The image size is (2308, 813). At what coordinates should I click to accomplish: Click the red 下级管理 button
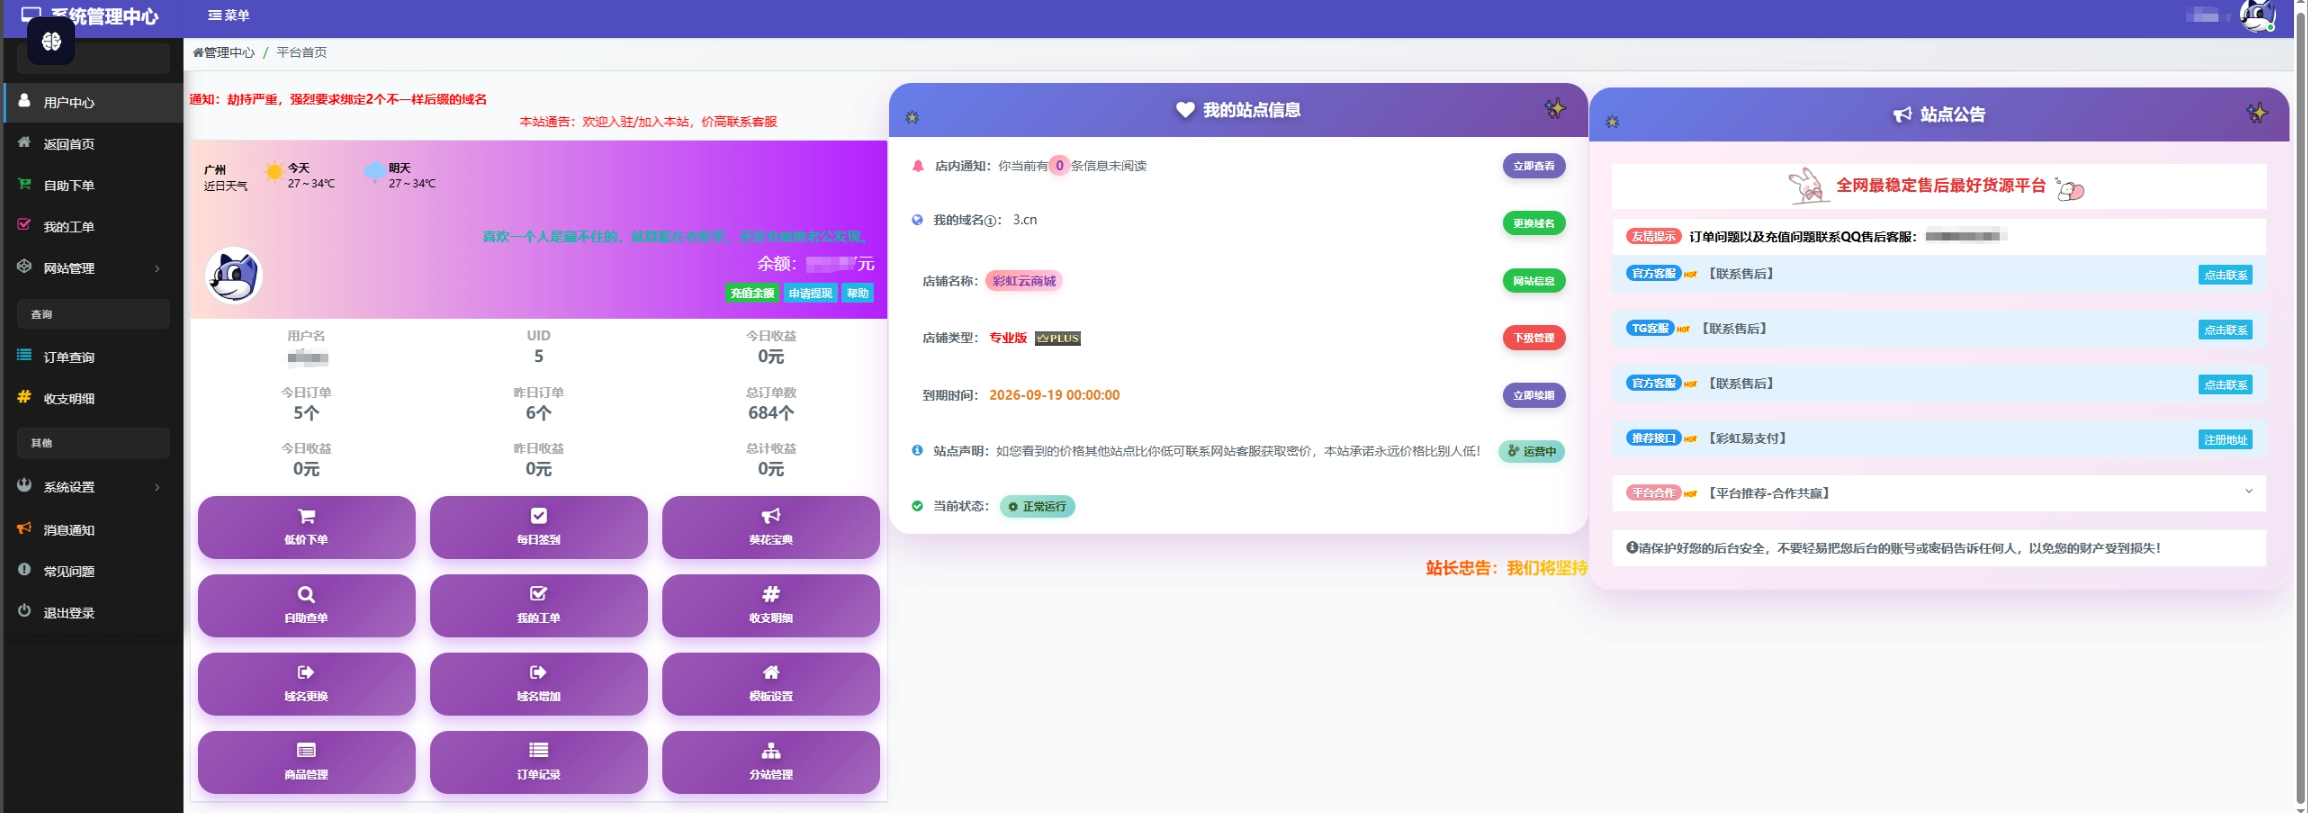pyautogui.click(x=1534, y=338)
